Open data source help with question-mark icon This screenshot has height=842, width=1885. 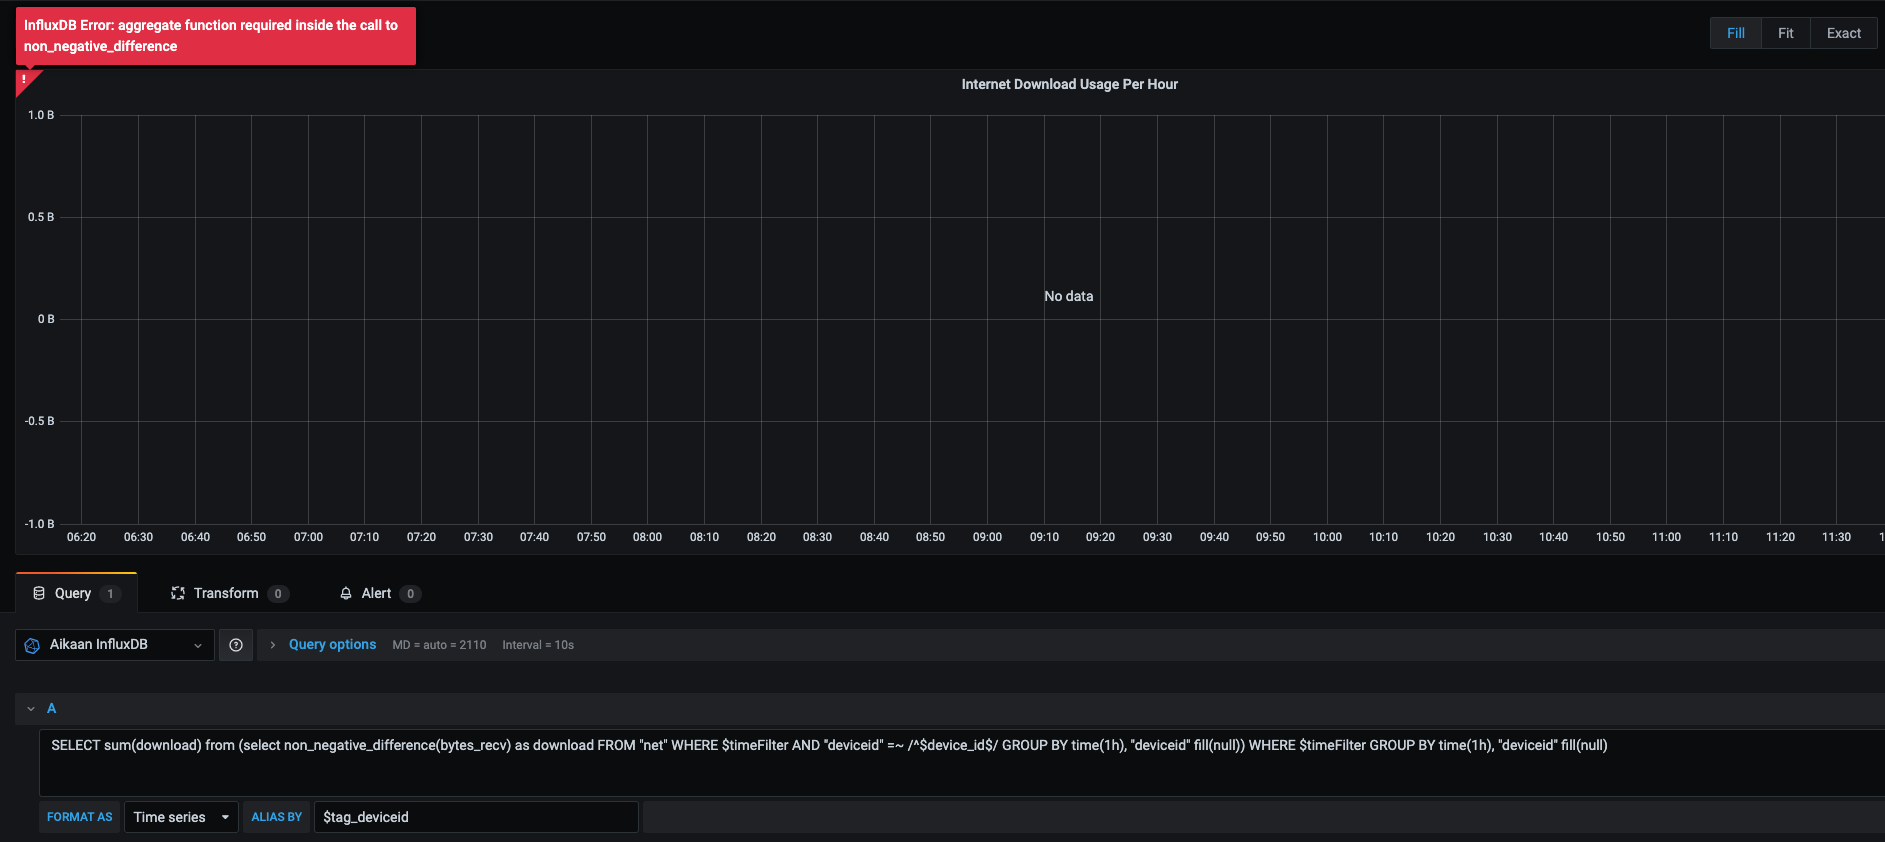[x=236, y=645]
